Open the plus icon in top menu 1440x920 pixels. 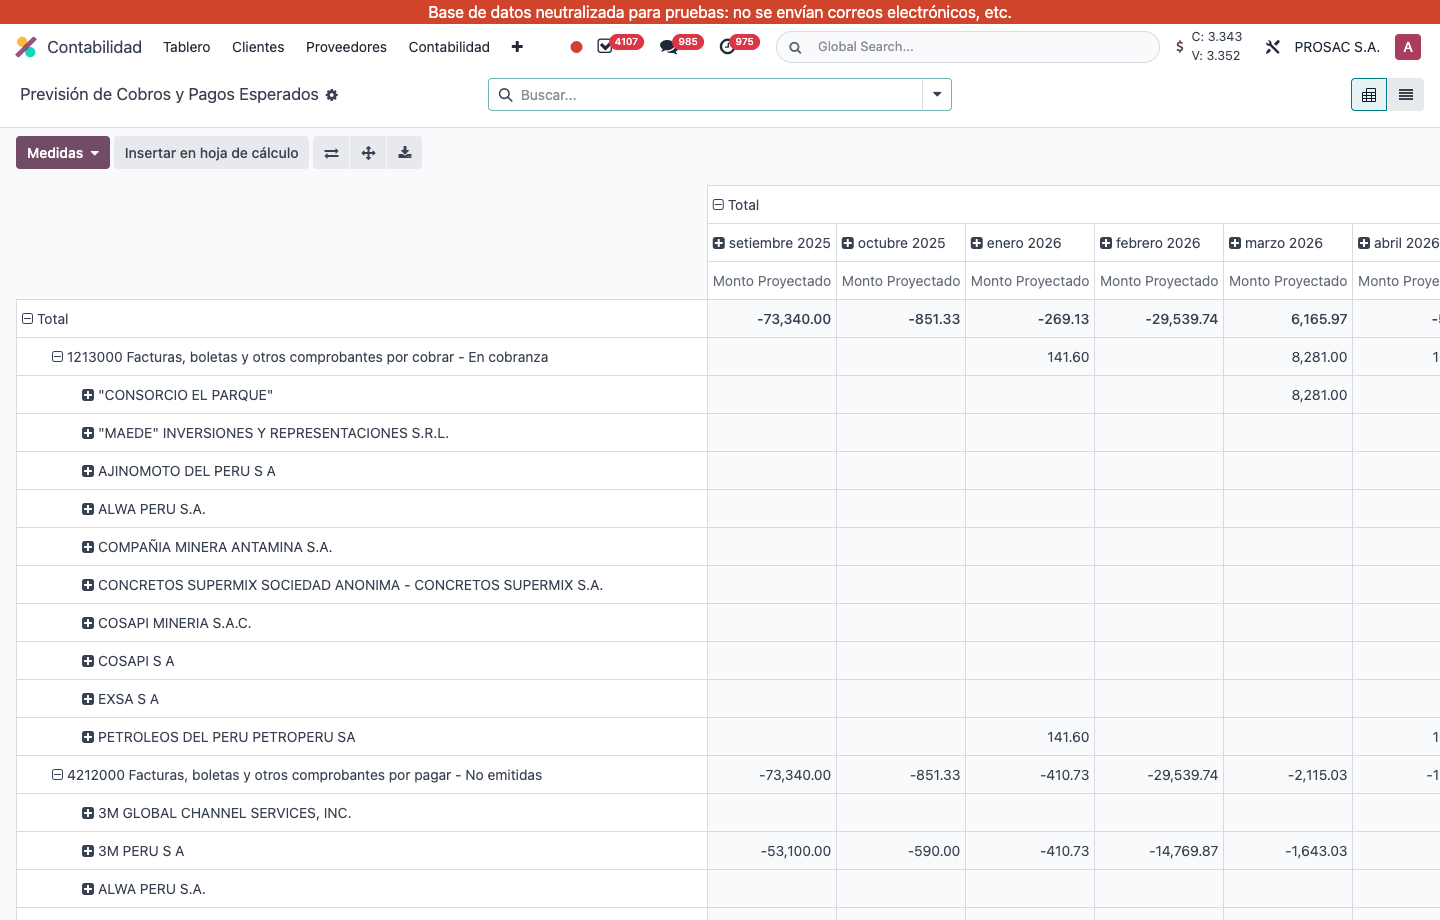(517, 47)
